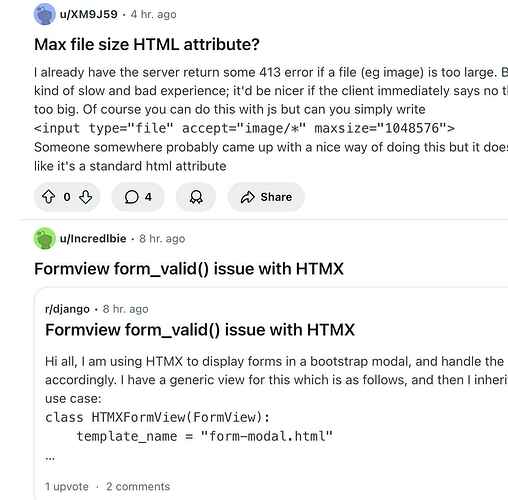Viewport: 508px width, 500px height.
Task: Give an award with the ribbon icon
Action: click(196, 197)
